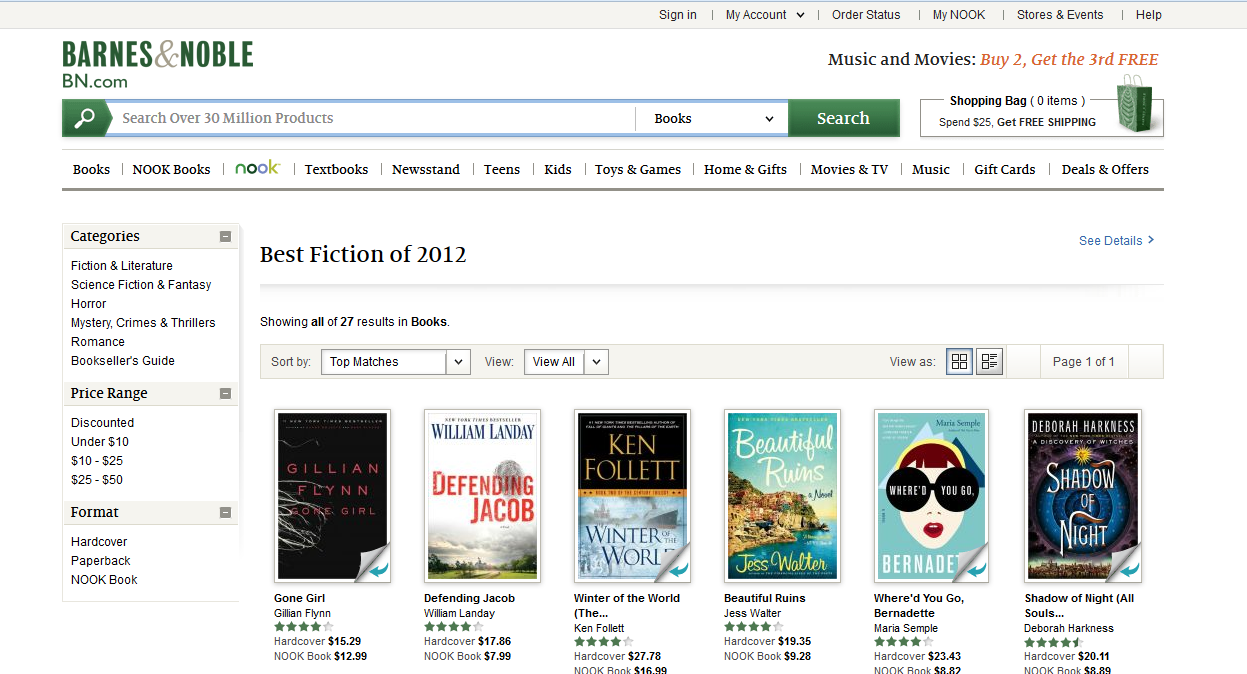Image resolution: width=1247 pixels, height=674 pixels.
Task: Switch to list view layout
Action: (989, 362)
